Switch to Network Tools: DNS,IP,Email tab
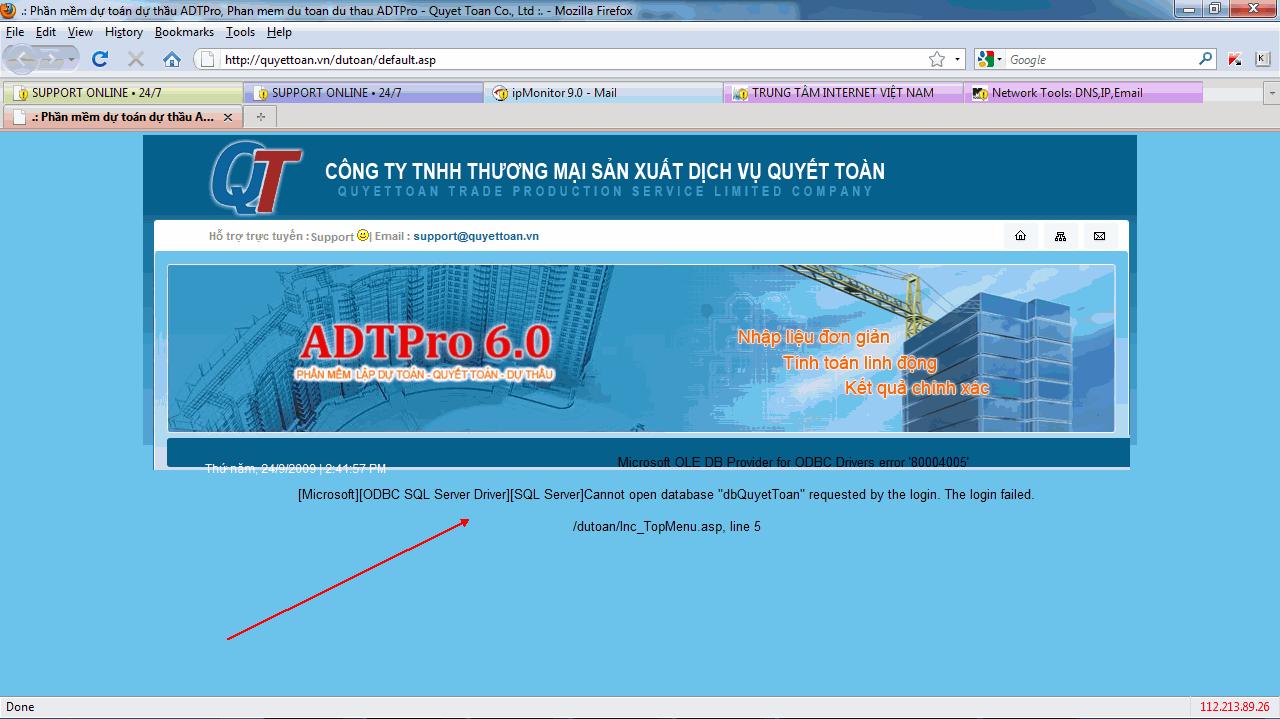This screenshot has width=1280, height=719. click(1083, 93)
